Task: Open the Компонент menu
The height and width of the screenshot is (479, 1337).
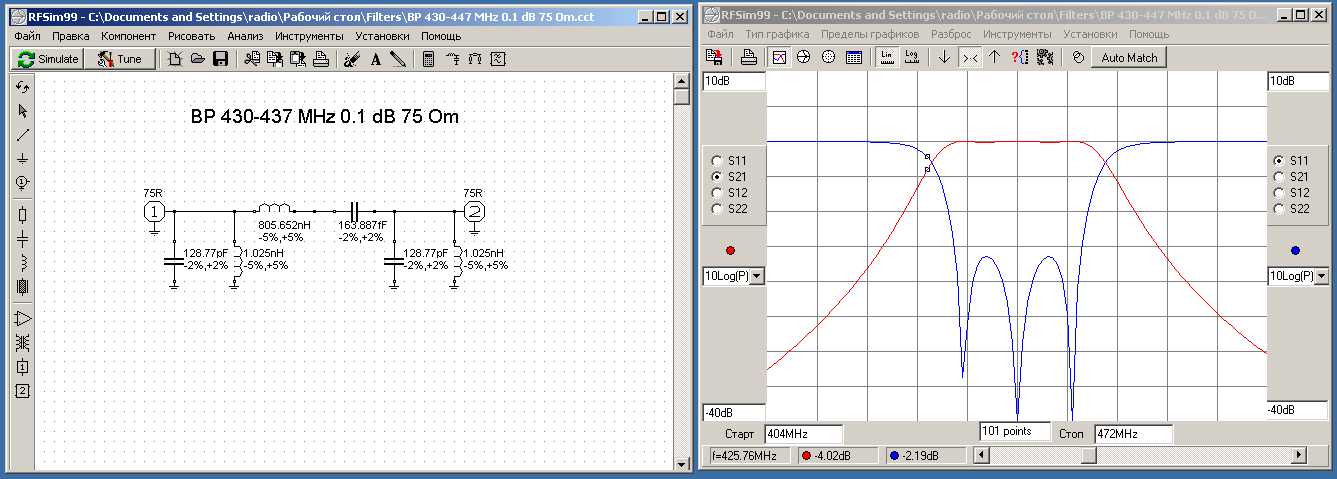Action: [128, 35]
